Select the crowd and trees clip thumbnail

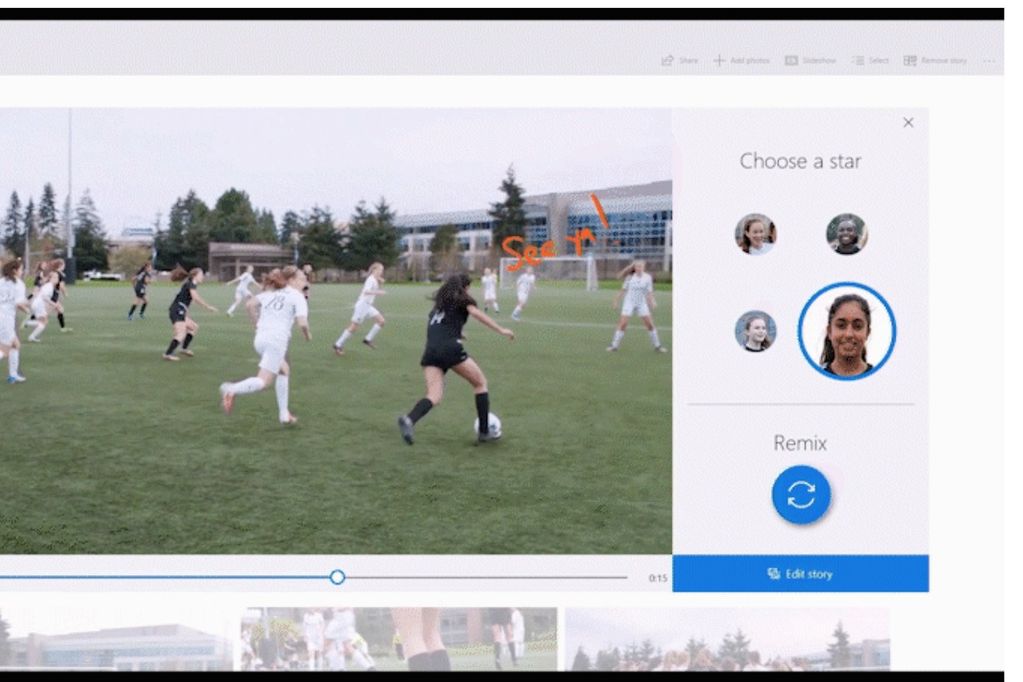[725, 640]
